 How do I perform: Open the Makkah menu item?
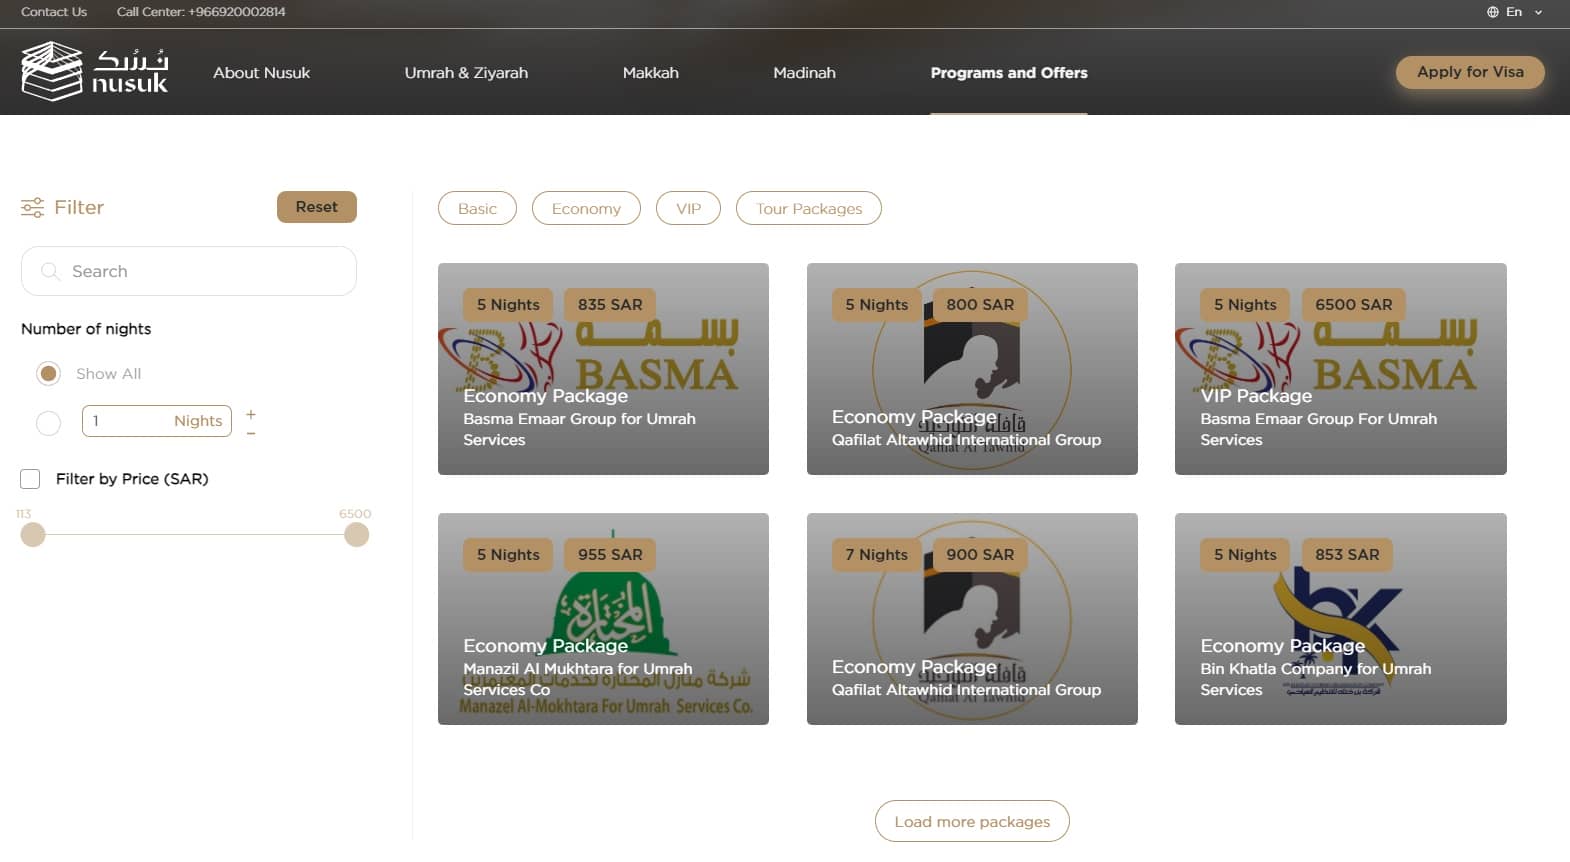(650, 73)
